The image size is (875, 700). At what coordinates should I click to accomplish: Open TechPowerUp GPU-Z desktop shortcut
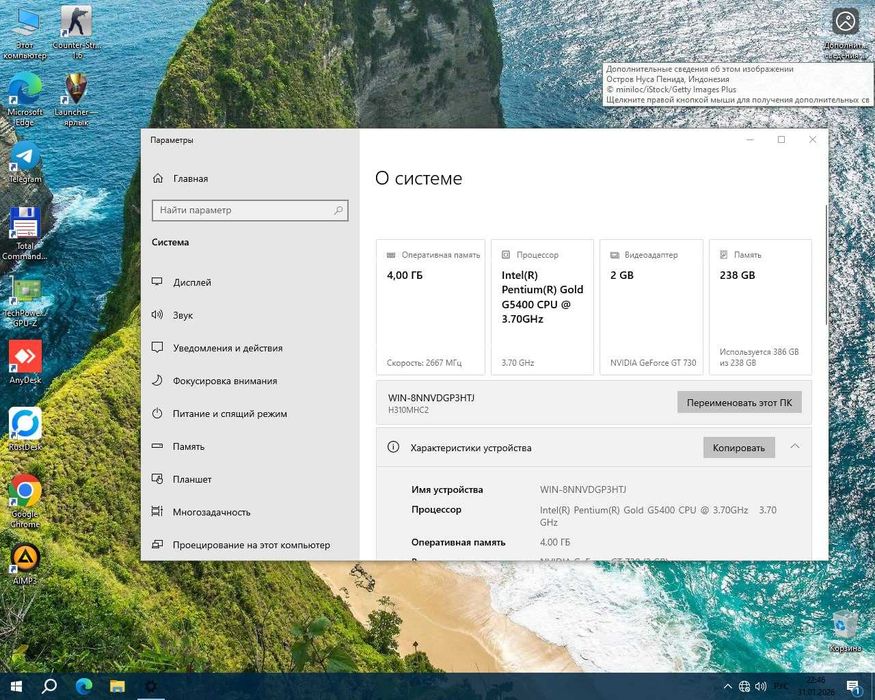[x=25, y=303]
